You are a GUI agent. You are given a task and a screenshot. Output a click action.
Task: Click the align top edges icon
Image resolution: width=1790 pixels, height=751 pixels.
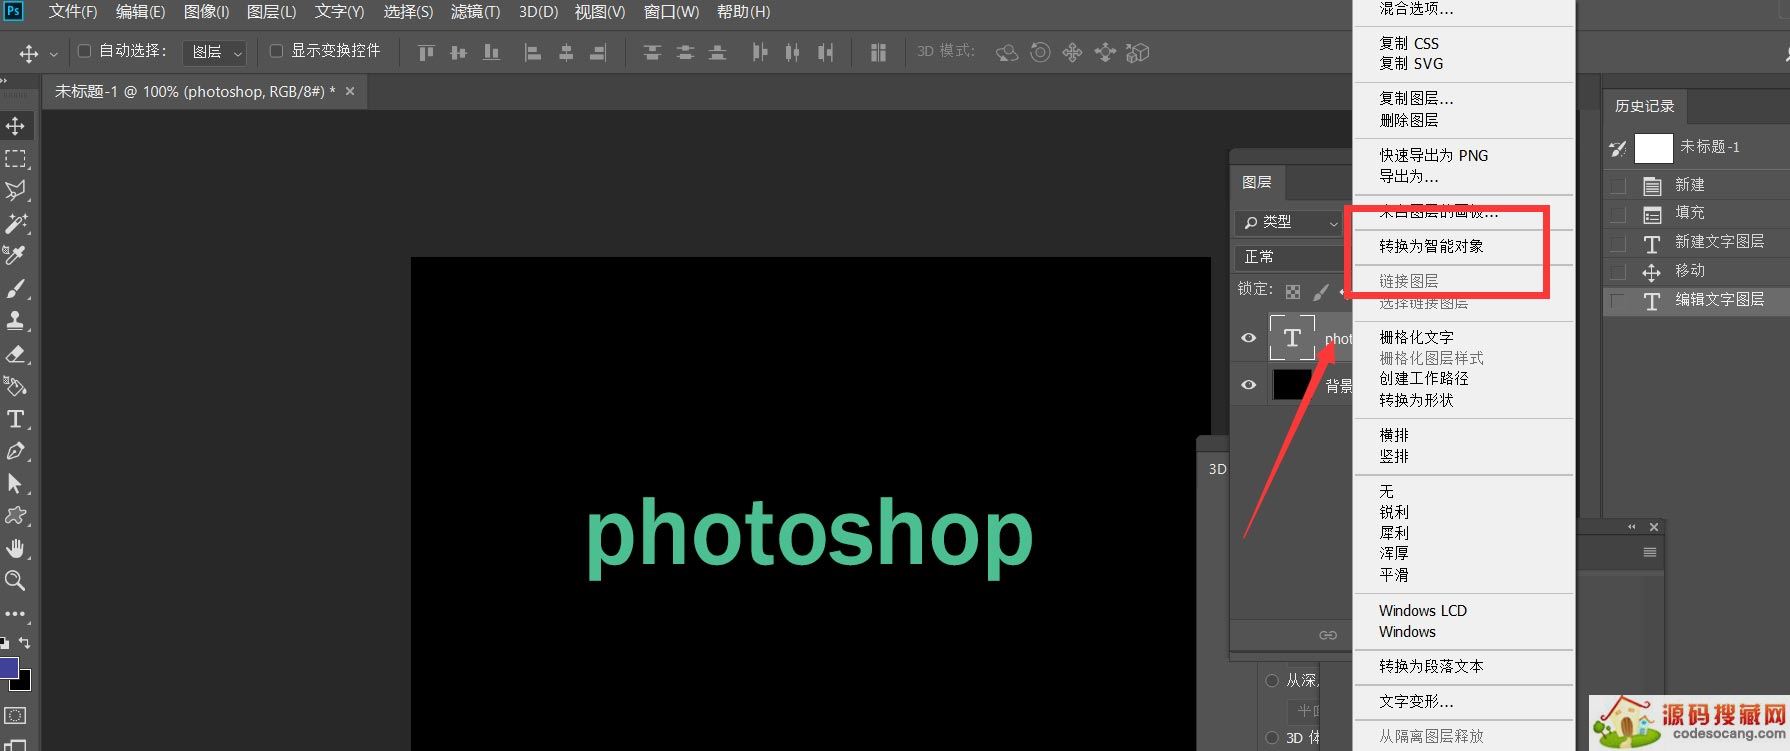(426, 52)
